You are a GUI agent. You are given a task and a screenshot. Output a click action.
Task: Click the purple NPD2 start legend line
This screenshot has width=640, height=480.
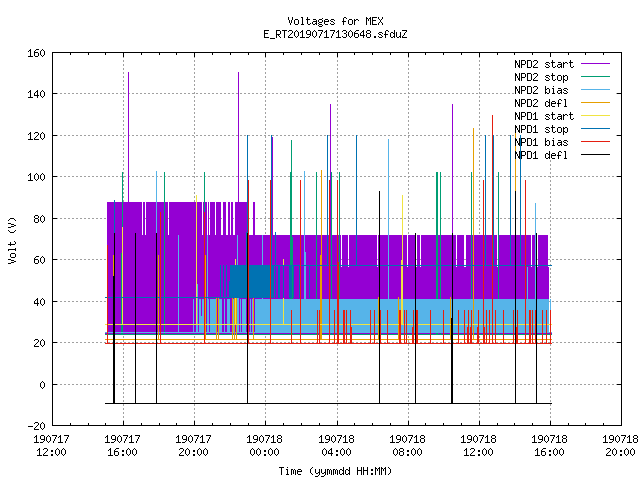(x=596, y=64)
